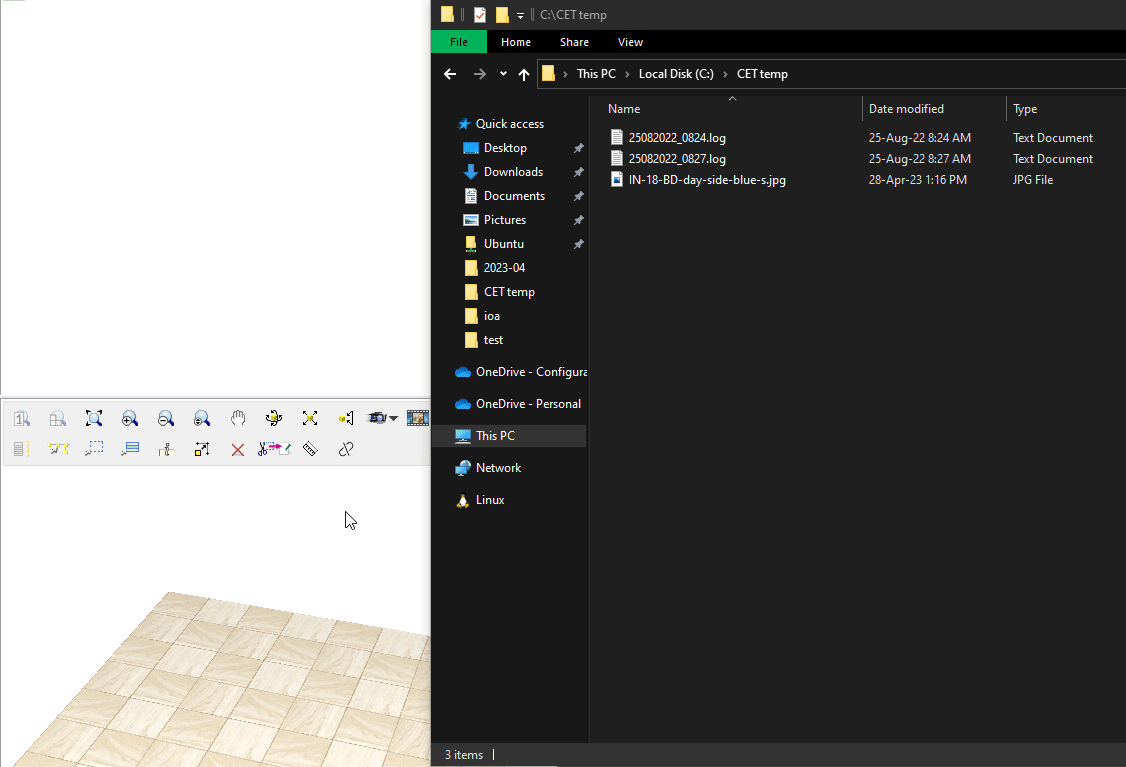The height and width of the screenshot is (767, 1126).
Task: Open Desktop in Quick access
Action: [505, 148]
